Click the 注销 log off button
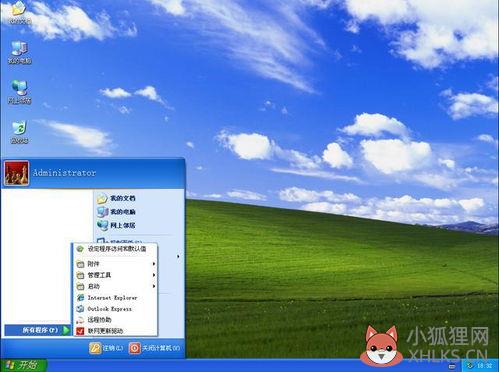Image resolution: width=499 pixels, height=372 pixels. (x=106, y=348)
